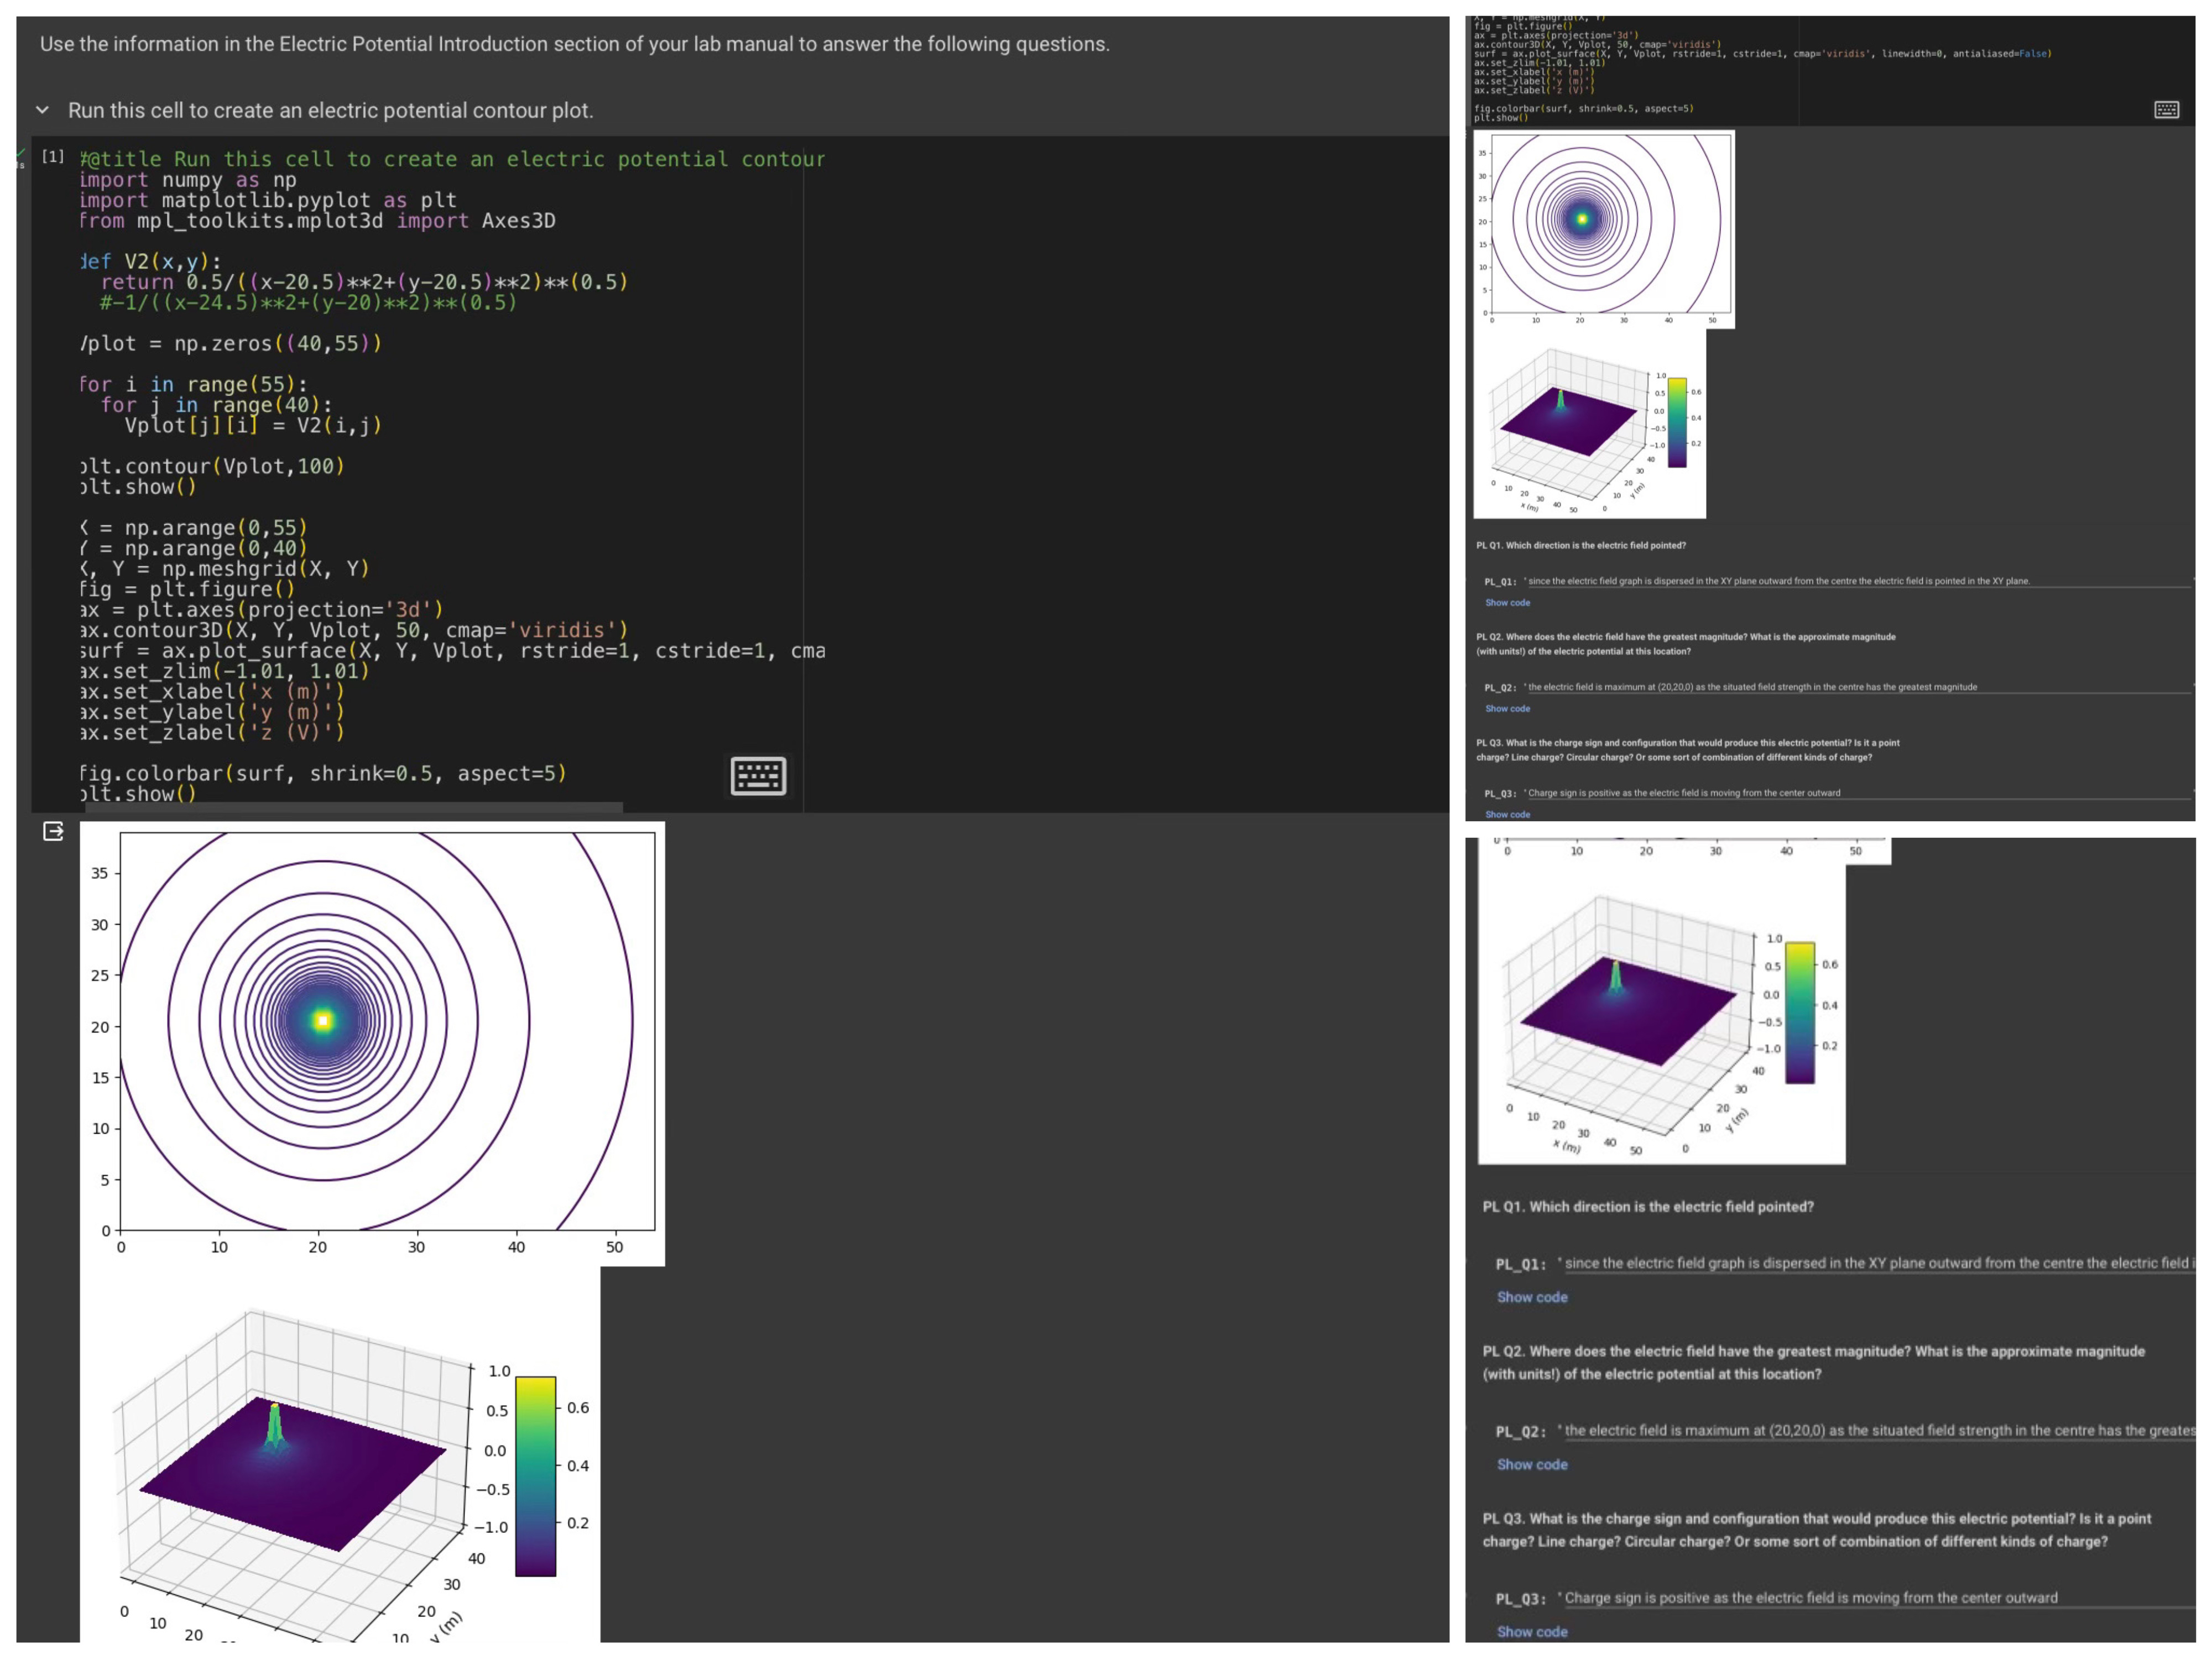Collapse the 'Run this cell' section chevron
The image size is (2212, 1659).
(x=42, y=110)
